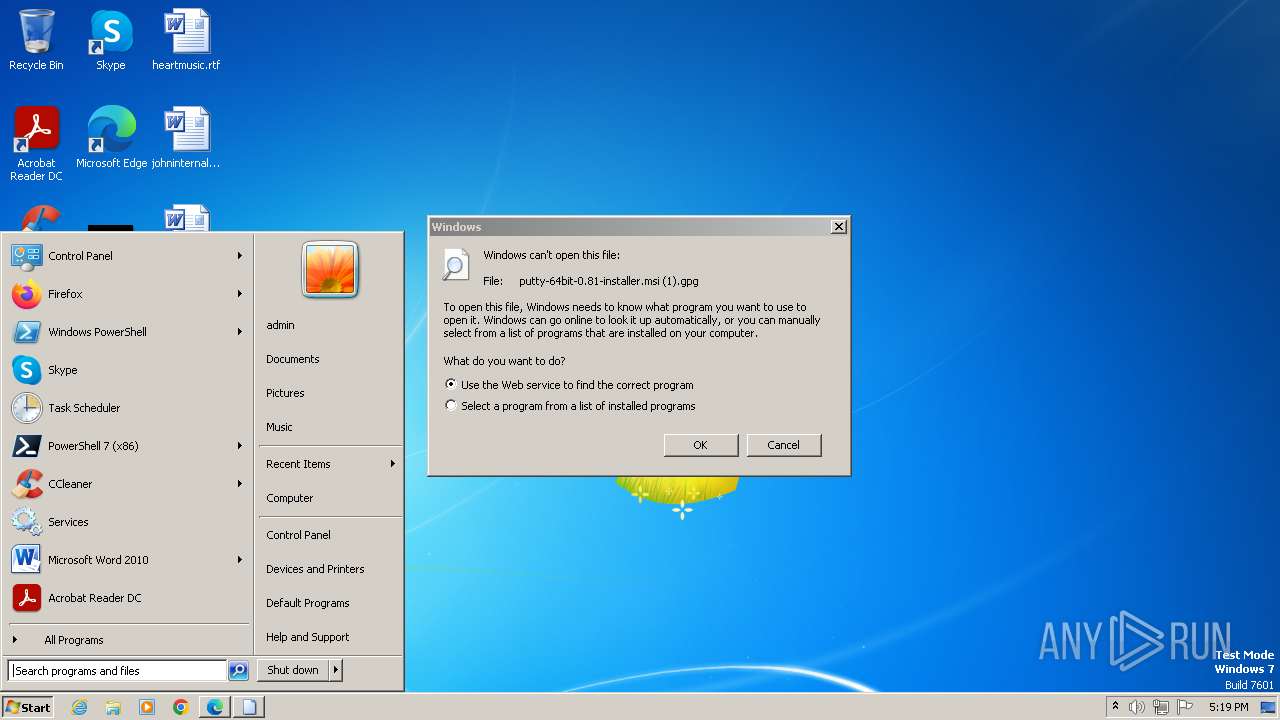Expand Windows PowerShell jump list arrow
Image resolution: width=1280 pixels, height=720 pixels.
[240, 332]
